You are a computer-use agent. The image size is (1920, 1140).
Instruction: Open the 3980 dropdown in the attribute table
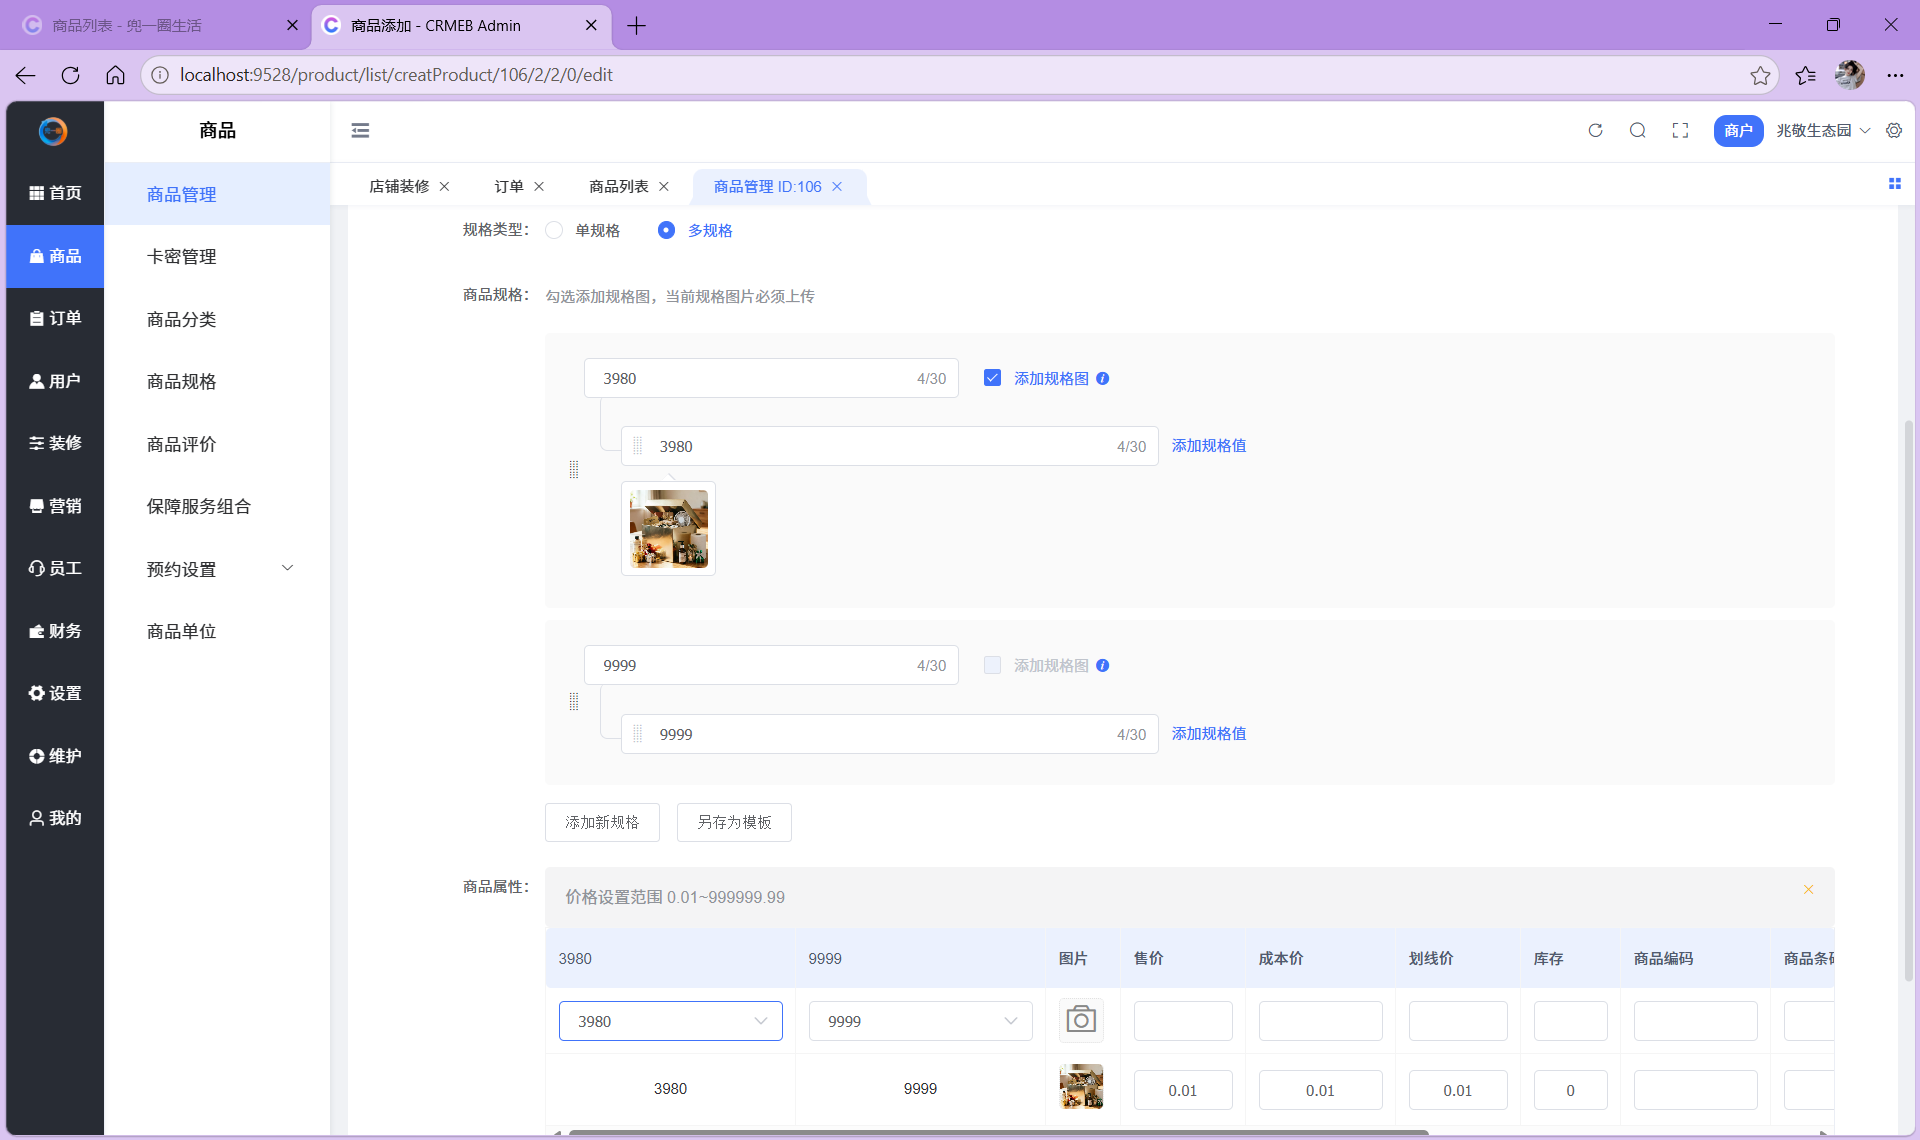pos(670,1021)
